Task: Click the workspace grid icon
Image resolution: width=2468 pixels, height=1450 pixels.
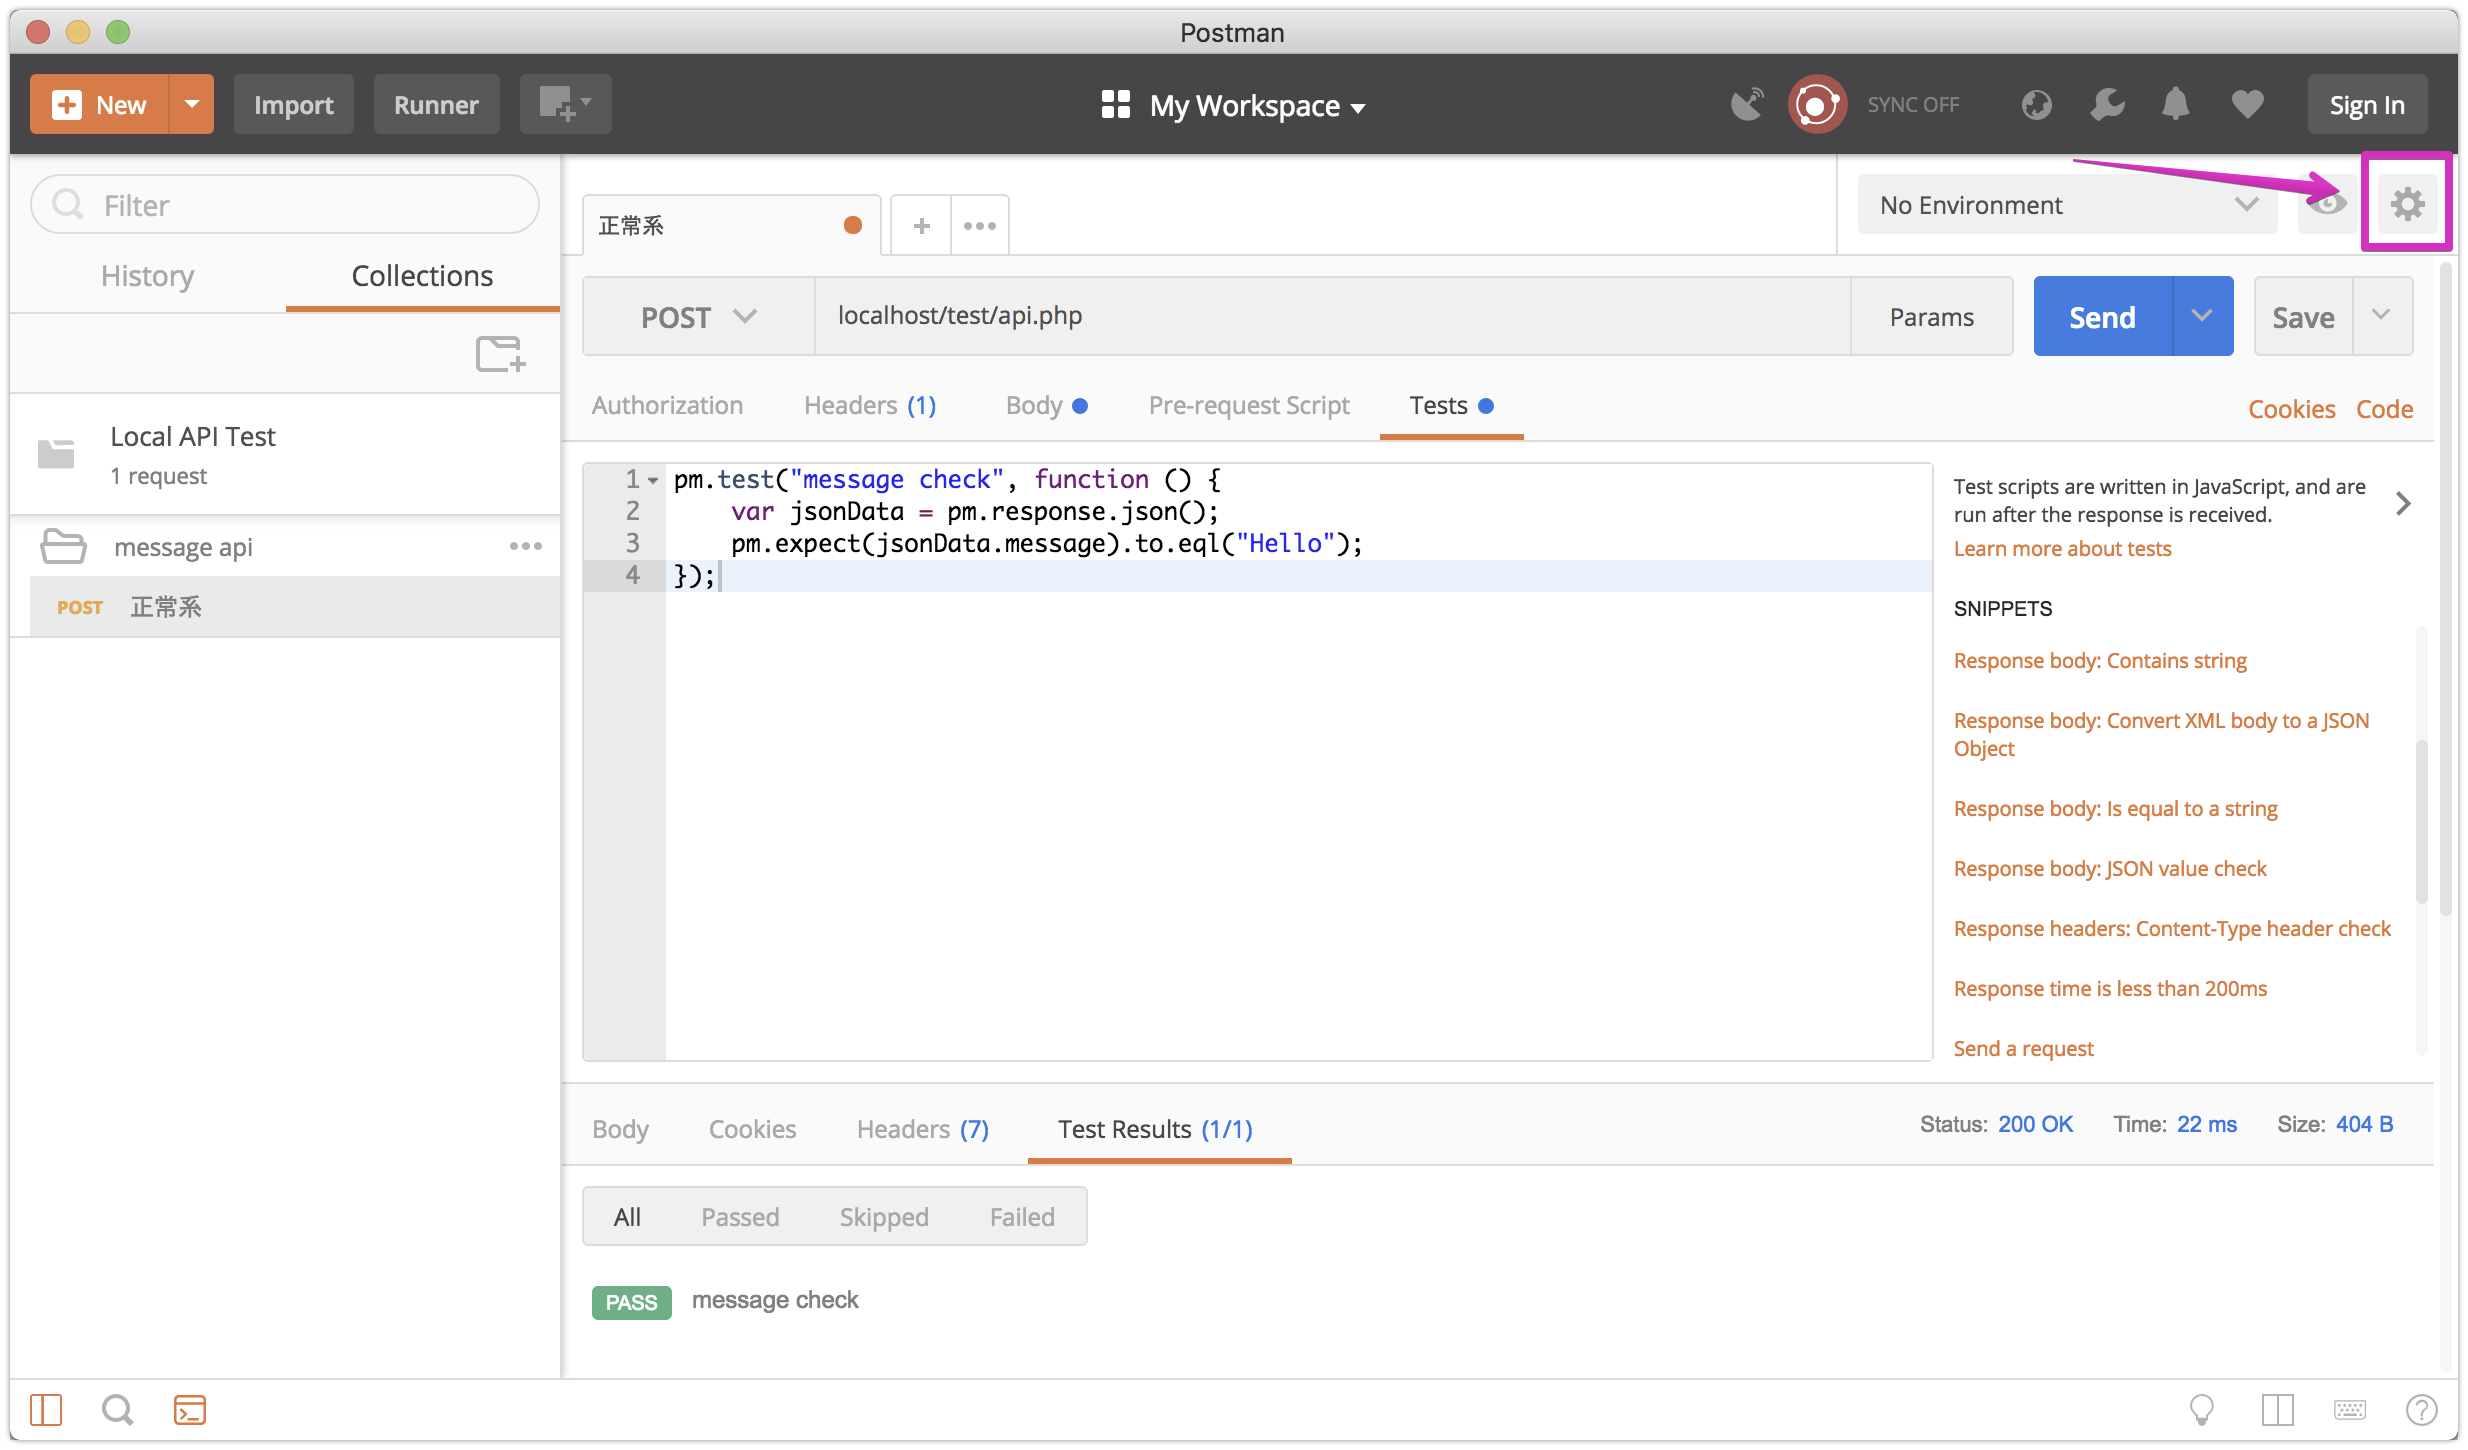Action: [x=1115, y=104]
